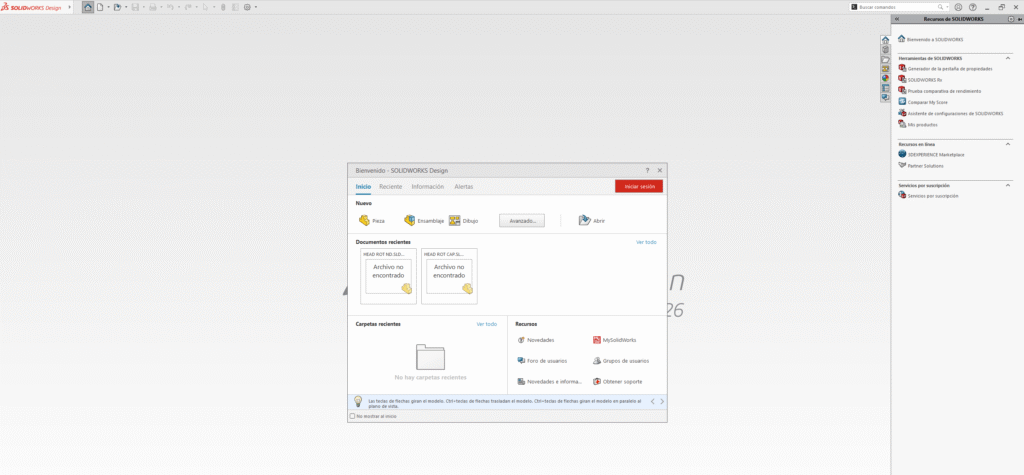Click the Print icon in the toolbar
1024x475 pixels.
153,7
